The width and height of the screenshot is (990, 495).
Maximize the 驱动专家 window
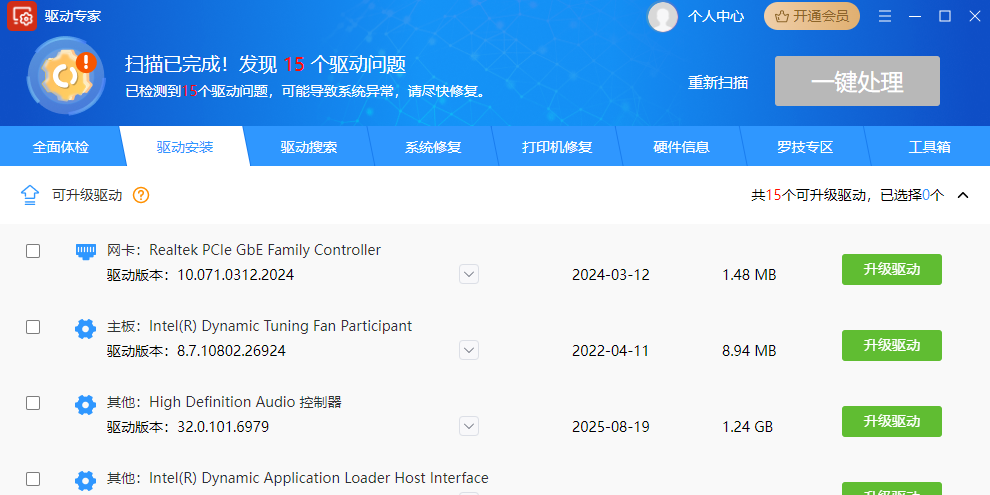[945, 16]
